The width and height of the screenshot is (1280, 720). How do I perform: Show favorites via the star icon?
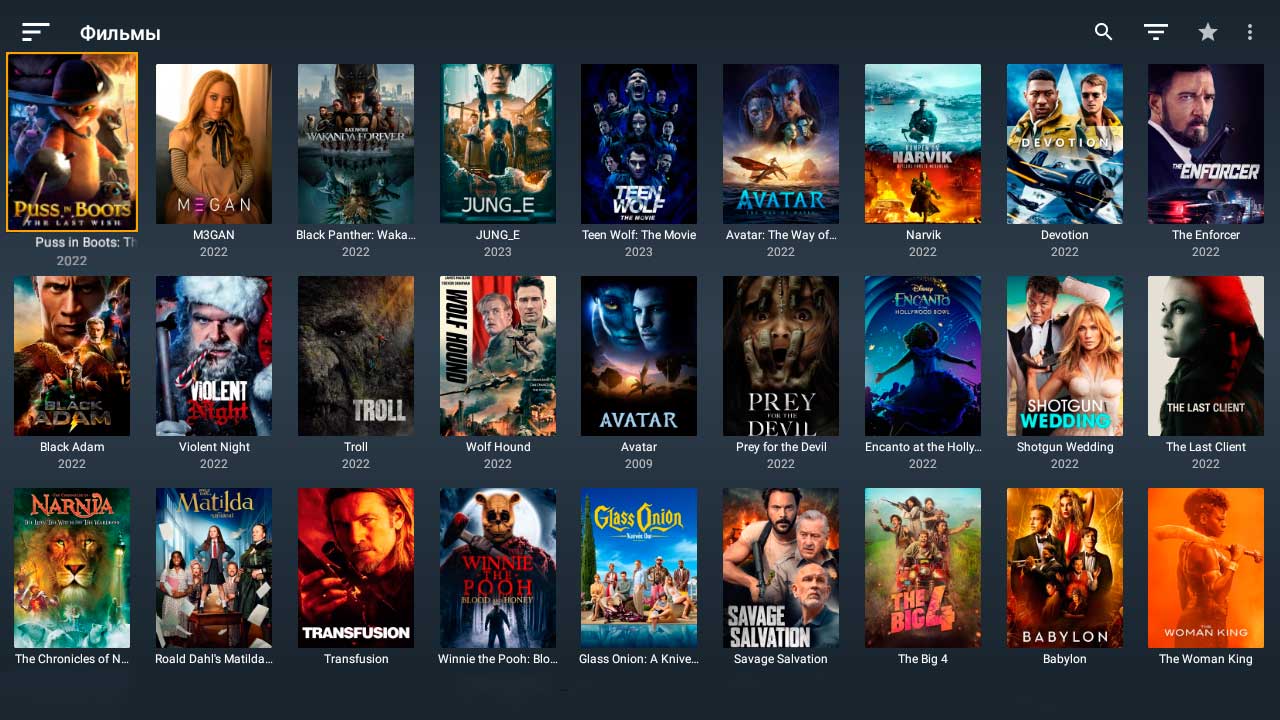(1208, 32)
